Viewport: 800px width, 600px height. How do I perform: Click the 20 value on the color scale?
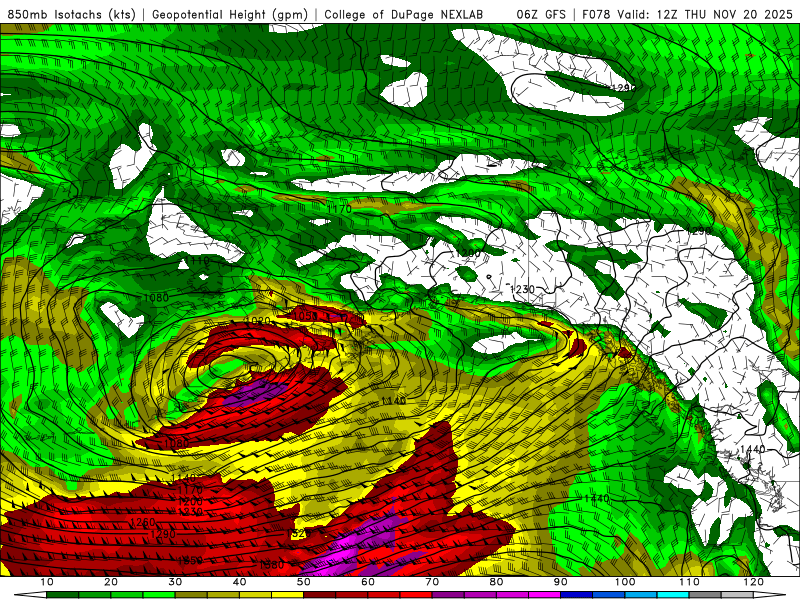(111, 582)
